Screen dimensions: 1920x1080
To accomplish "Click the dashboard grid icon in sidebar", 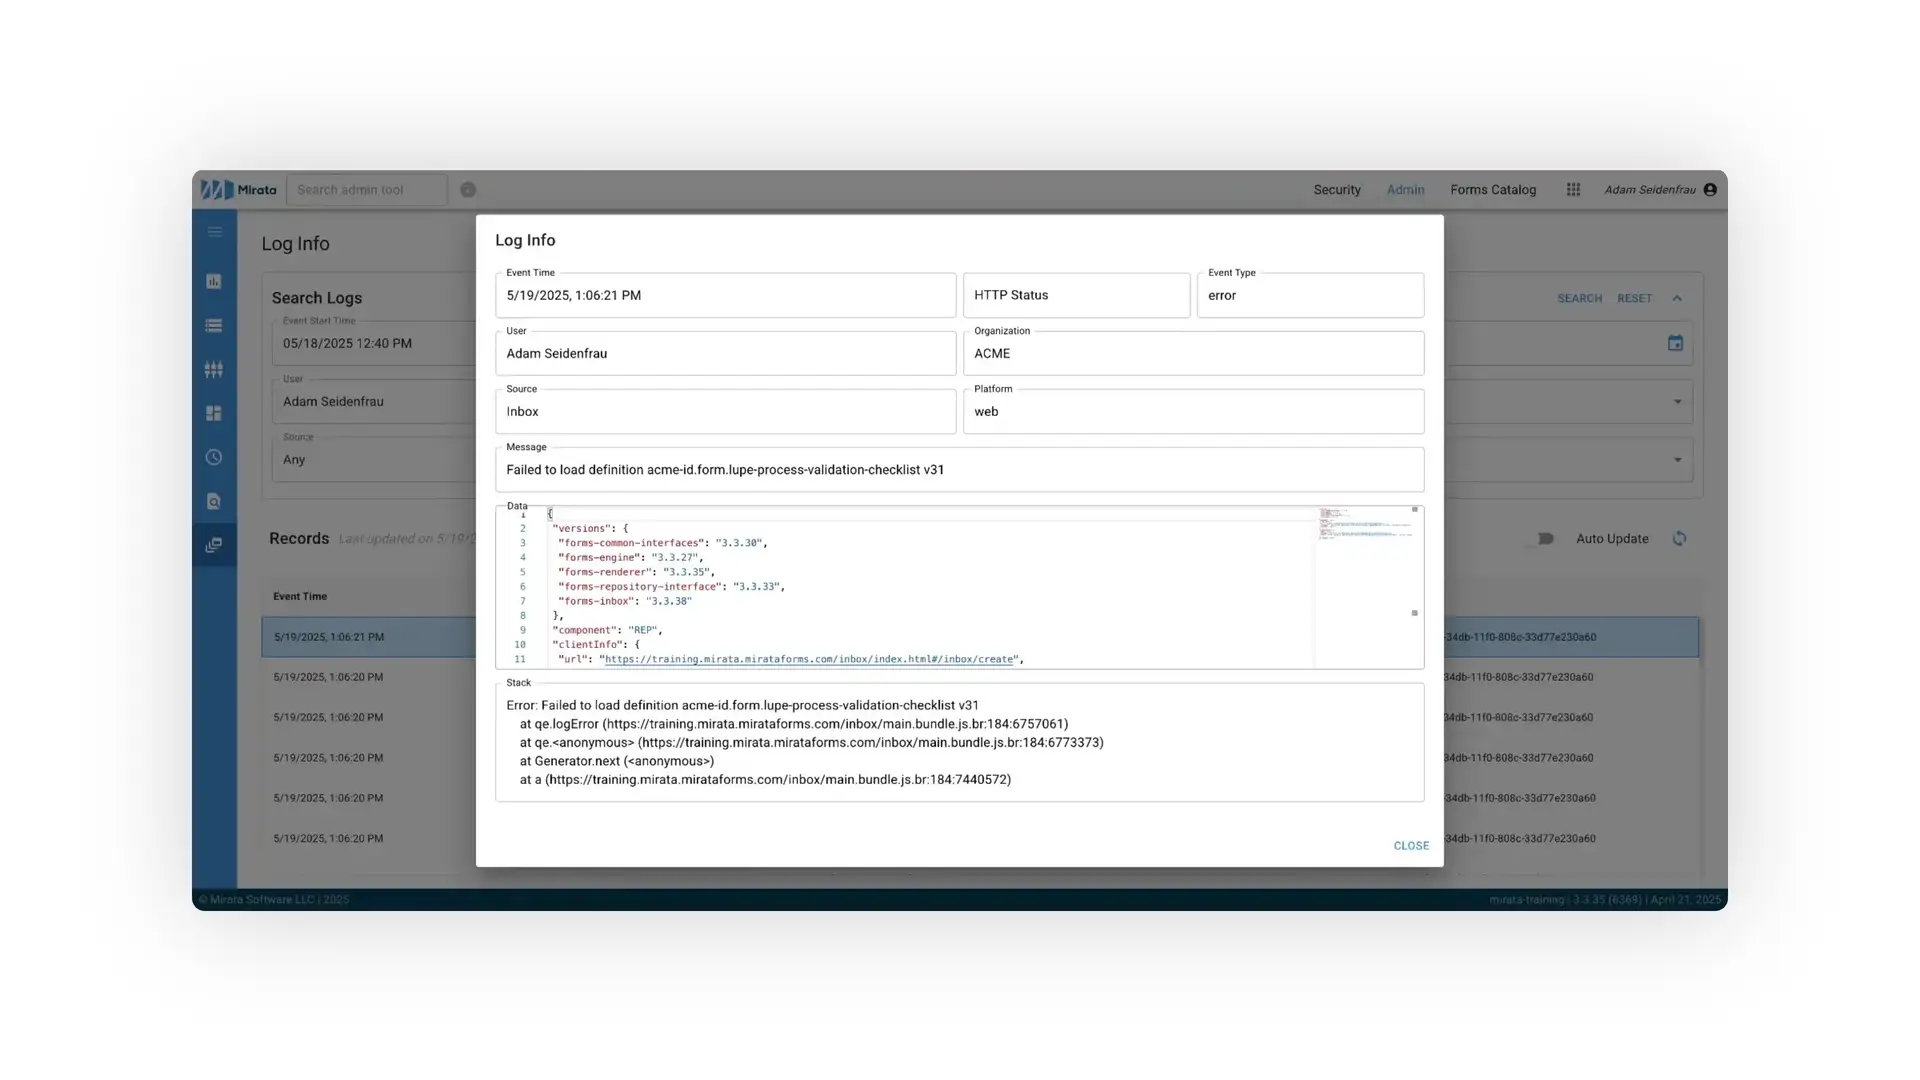I will [214, 413].
